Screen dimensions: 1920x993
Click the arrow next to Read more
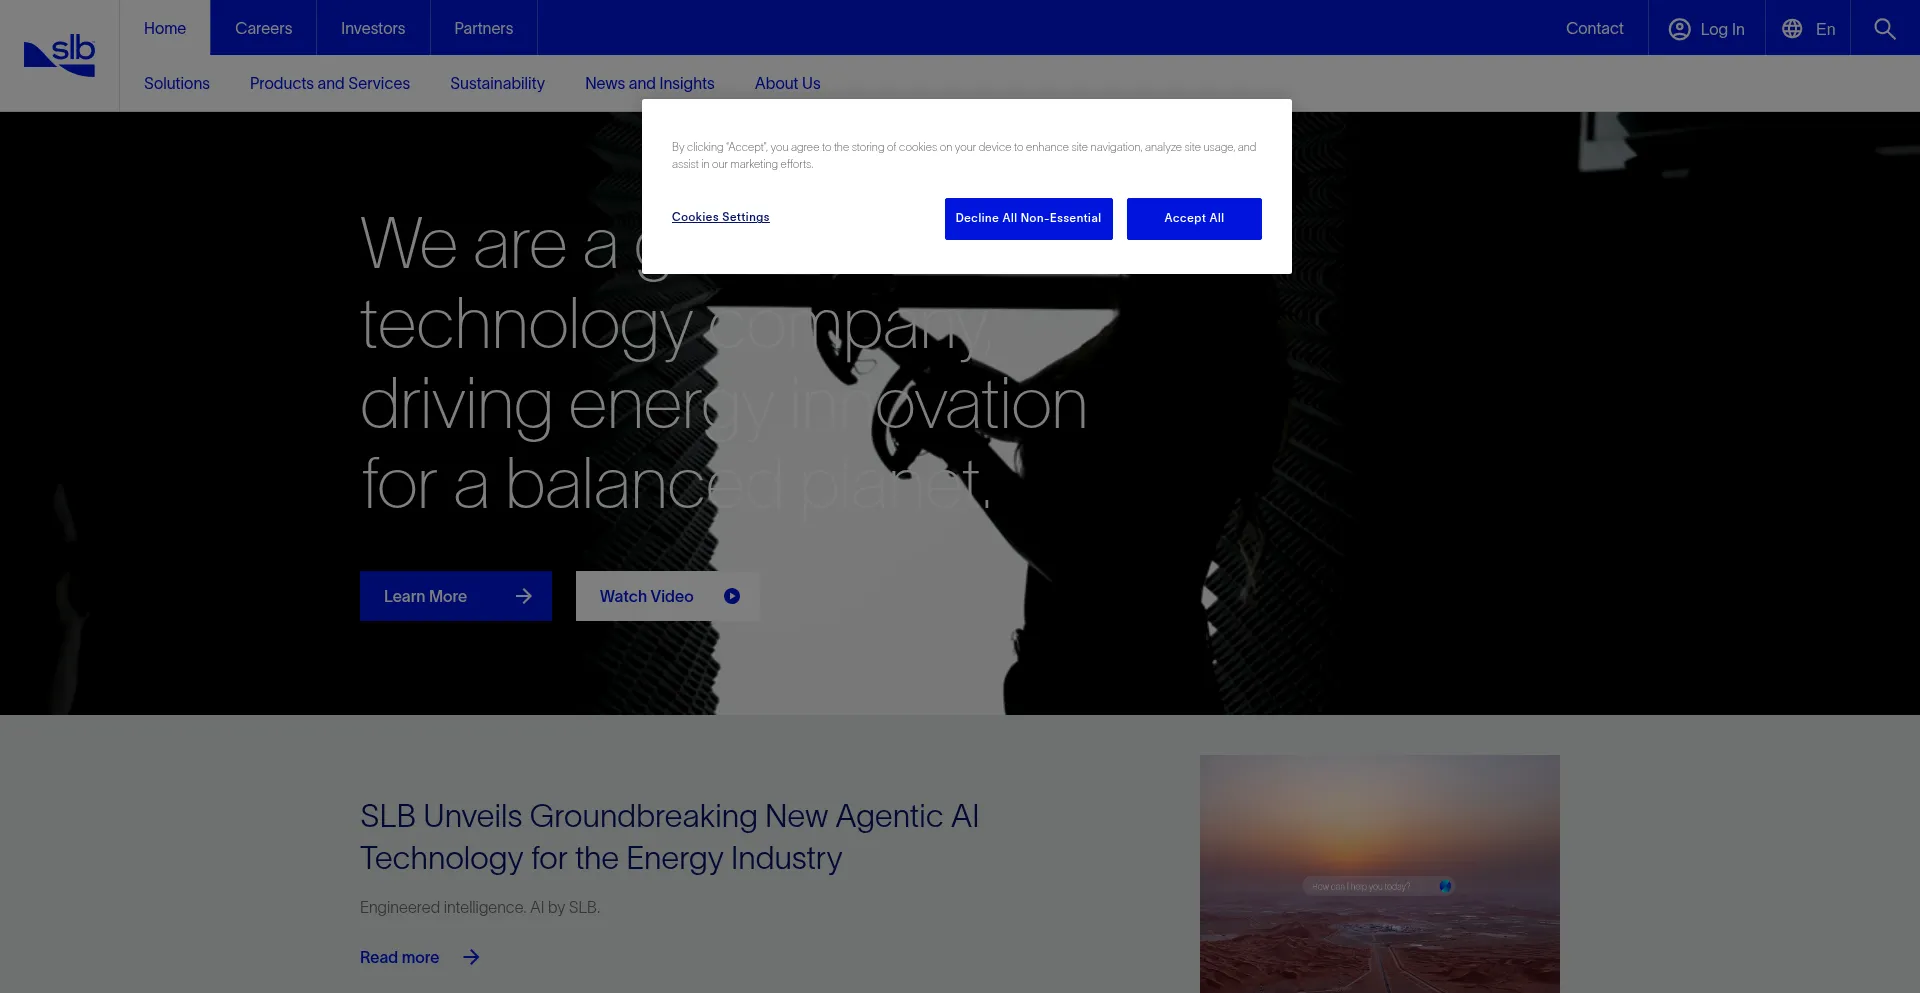pos(471,957)
